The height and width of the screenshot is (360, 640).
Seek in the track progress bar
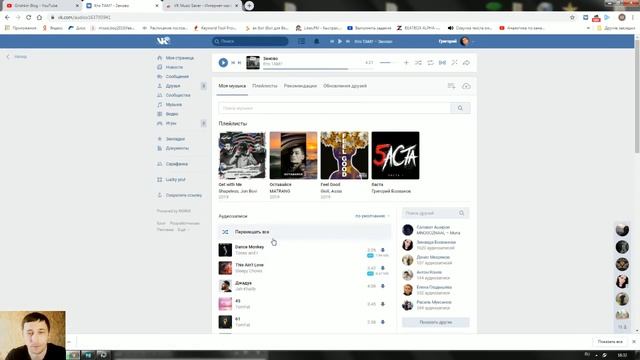(x=318, y=69)
